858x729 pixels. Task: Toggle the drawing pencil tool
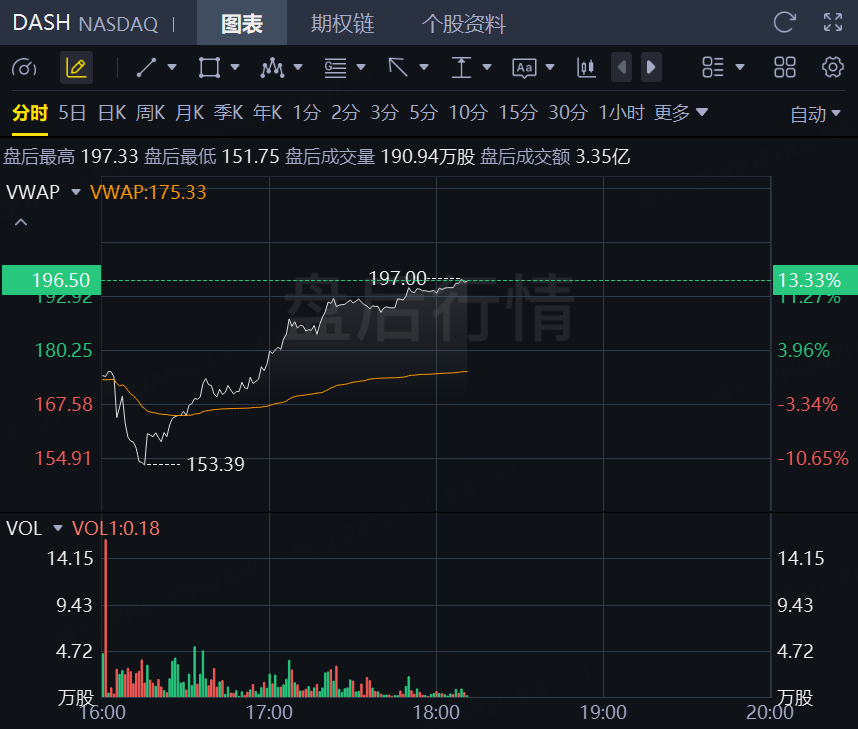[76, 68]
